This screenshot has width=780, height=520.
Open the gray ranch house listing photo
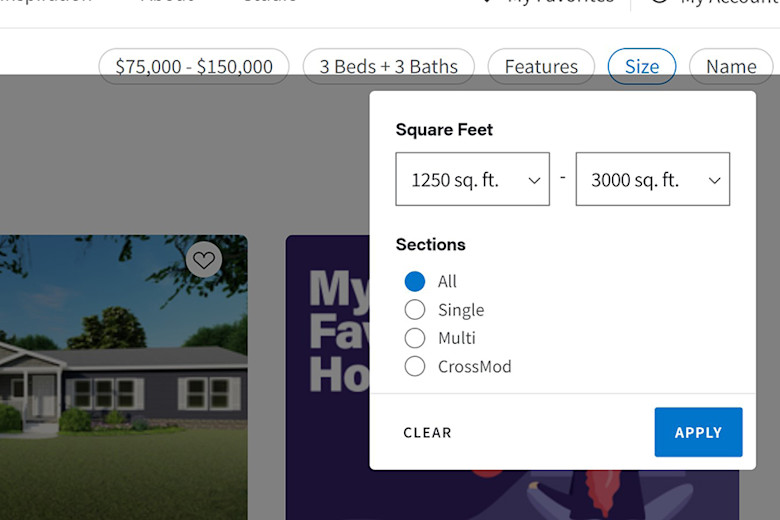pos(123,378)
